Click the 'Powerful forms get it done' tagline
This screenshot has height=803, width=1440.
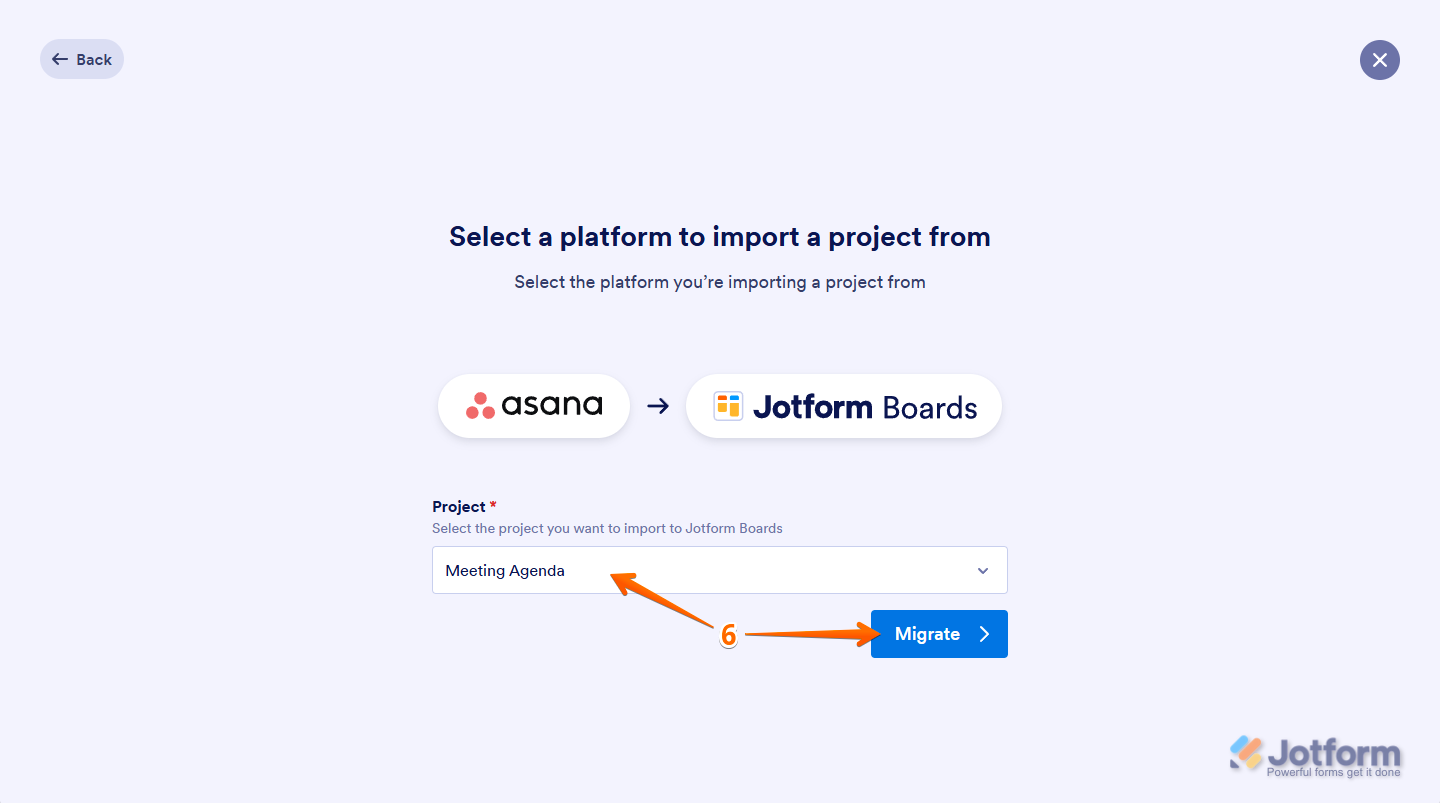click(x=1333, y=772)
